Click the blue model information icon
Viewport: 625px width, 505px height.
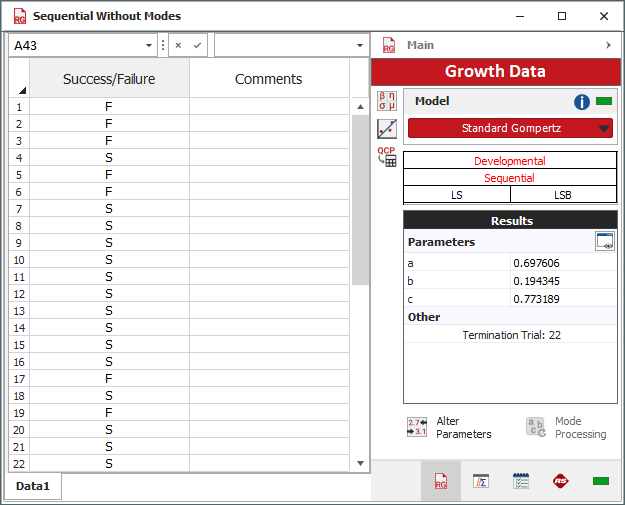point(582,102)
